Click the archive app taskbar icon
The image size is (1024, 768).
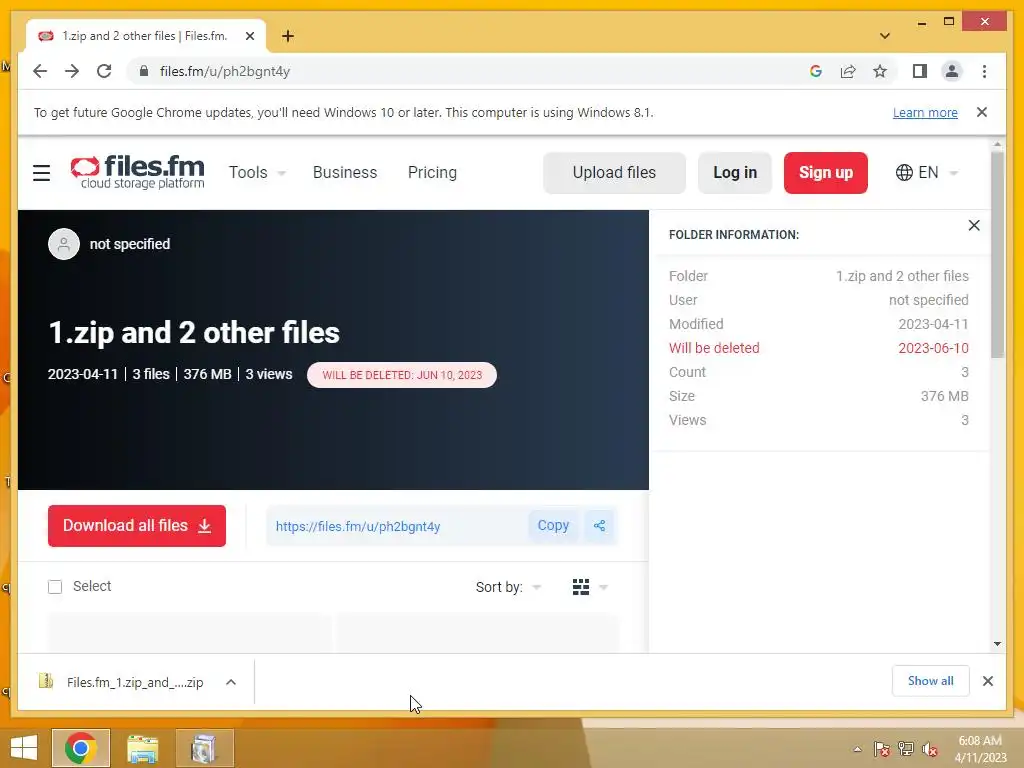[204, 748]
